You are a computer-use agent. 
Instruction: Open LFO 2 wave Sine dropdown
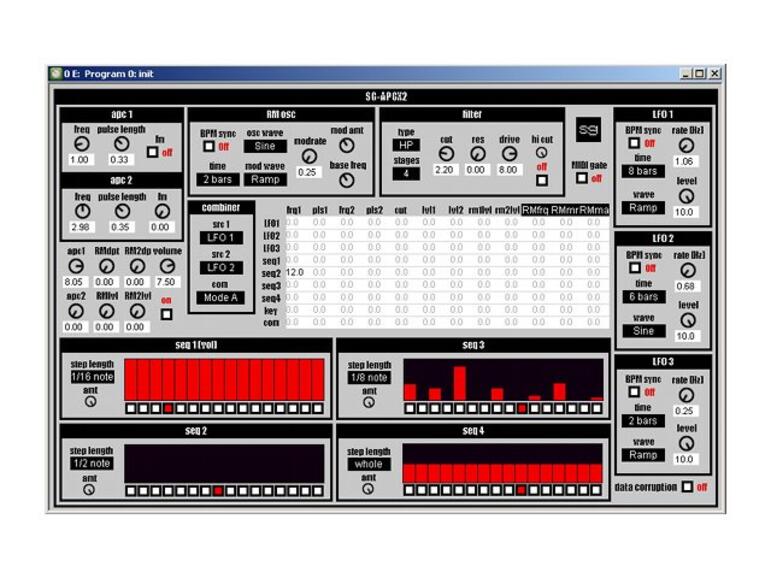(x=644, y=331)
